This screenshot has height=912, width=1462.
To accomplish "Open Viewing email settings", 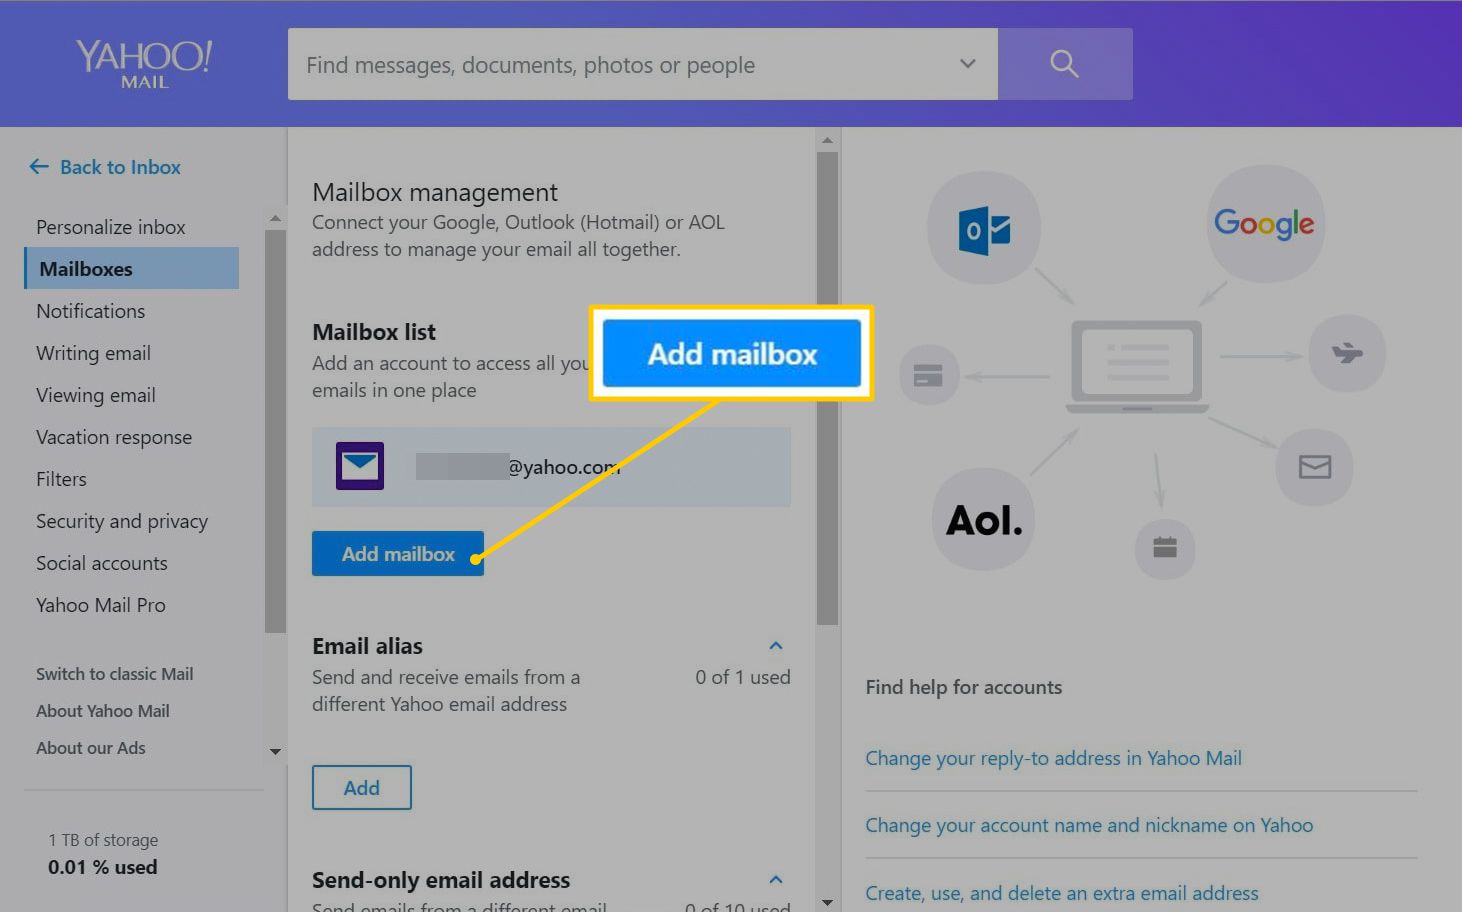I will (96, 395).
